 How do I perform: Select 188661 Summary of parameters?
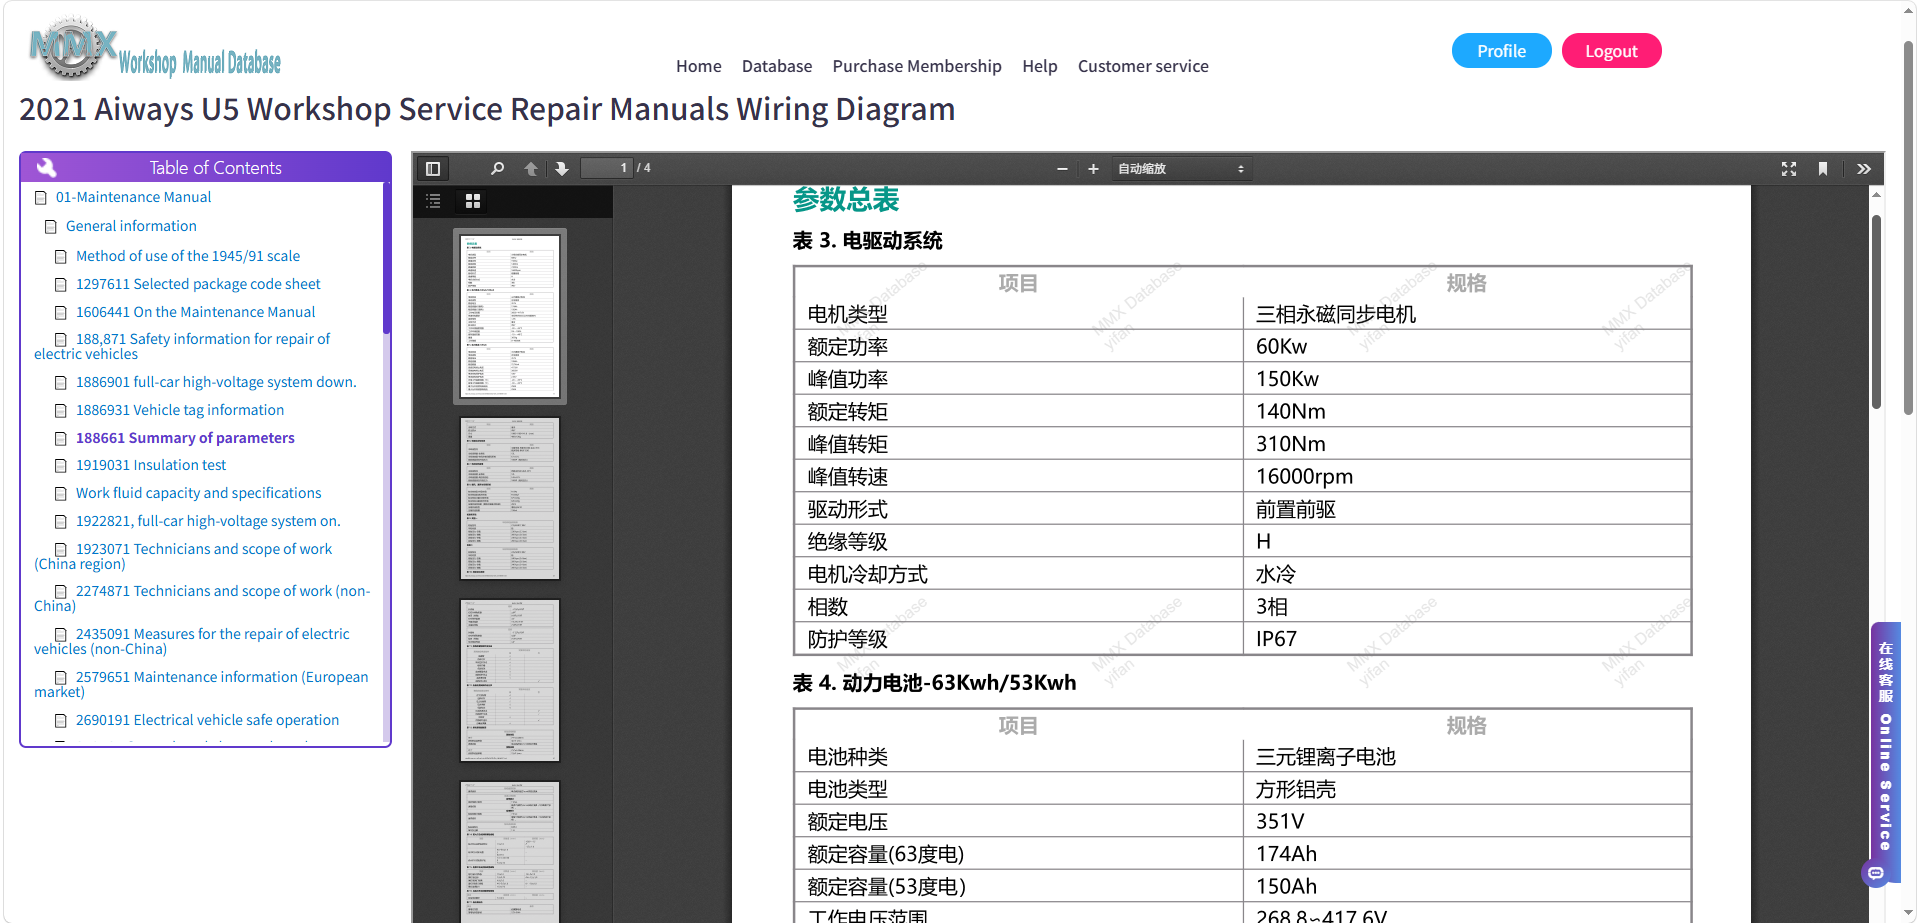[185, 438]
